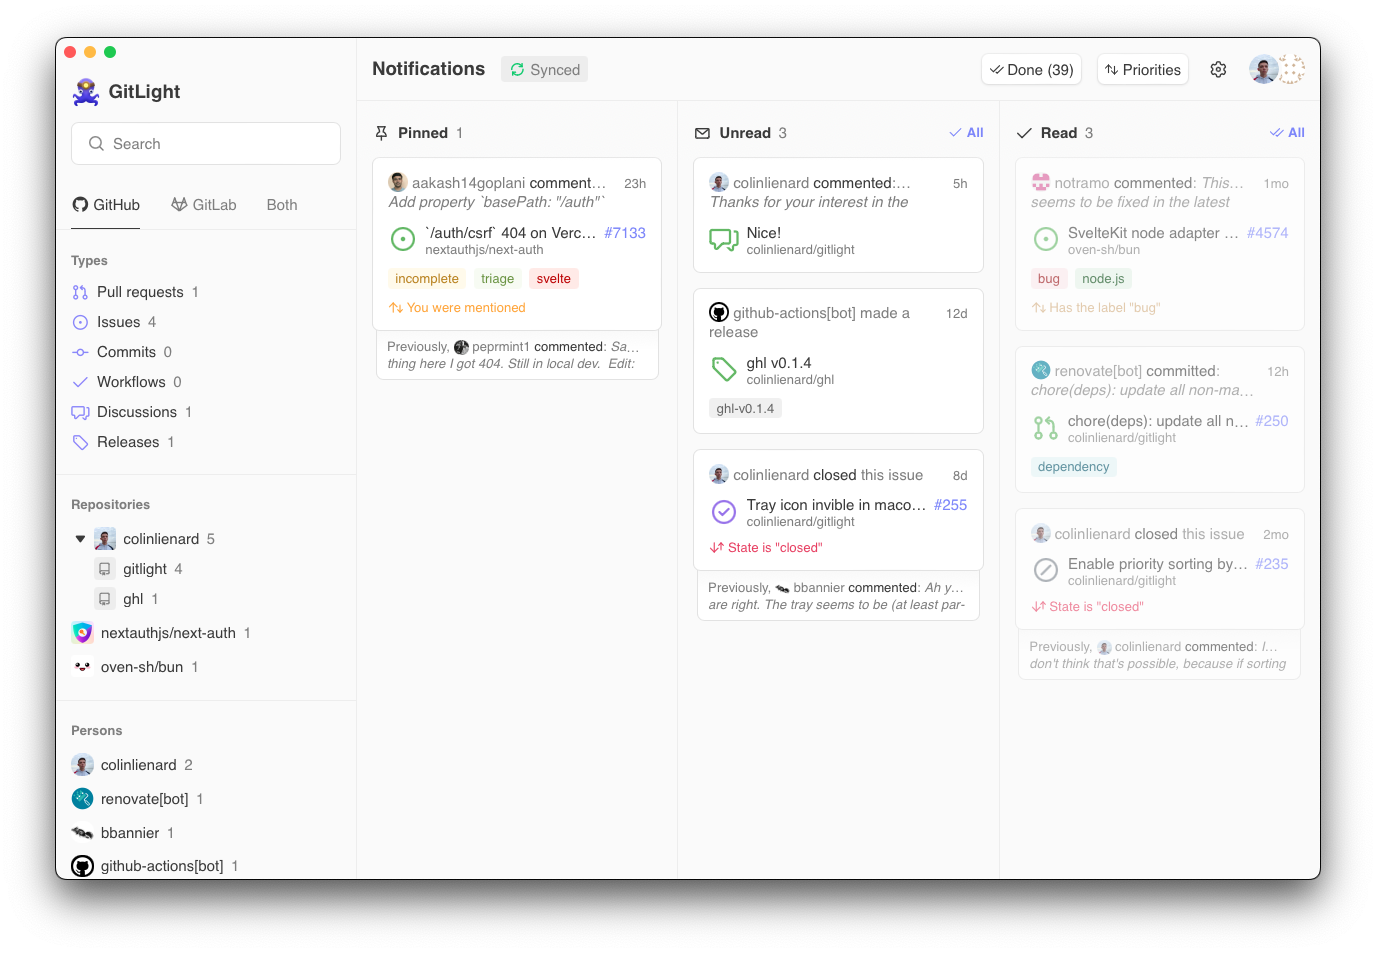This screenshot has height=953, width=1376.
Task: Open previous comment by bbannier
Action: (838, 596)
